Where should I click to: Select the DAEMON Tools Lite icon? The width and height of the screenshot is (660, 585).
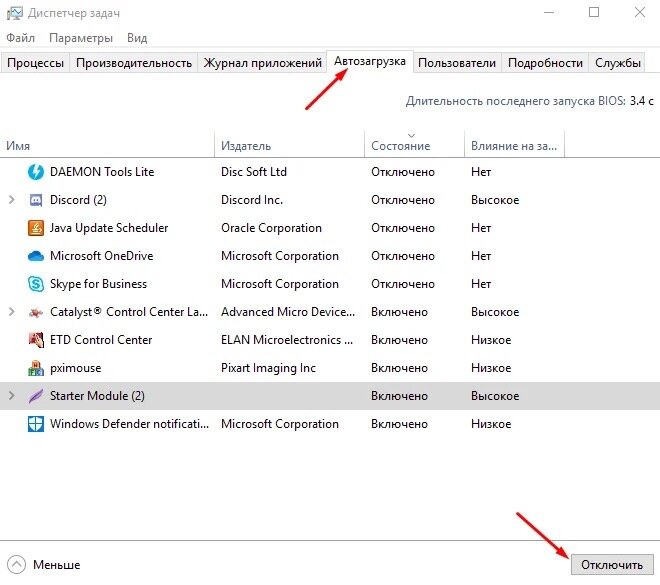(36, 172)
